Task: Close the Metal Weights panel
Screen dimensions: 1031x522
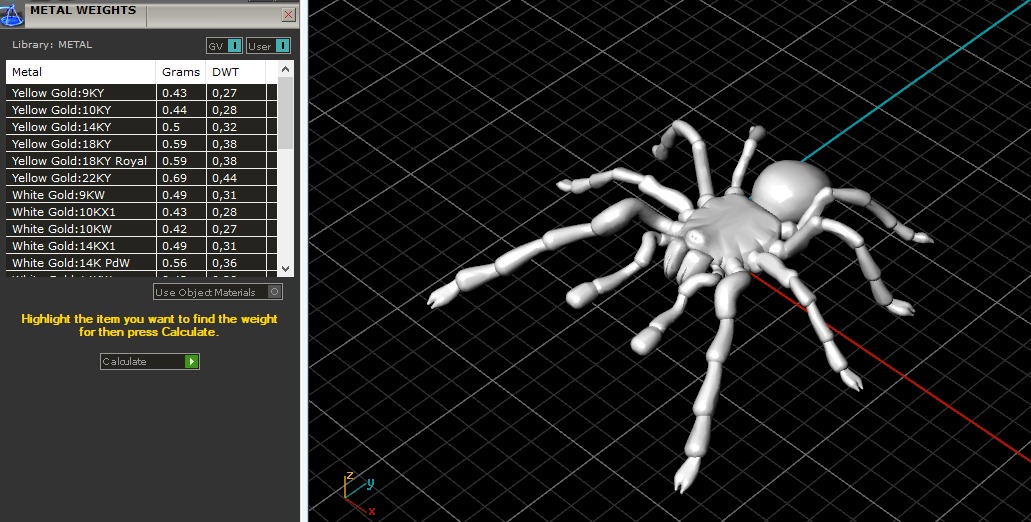Action: (x=288, y=14)
